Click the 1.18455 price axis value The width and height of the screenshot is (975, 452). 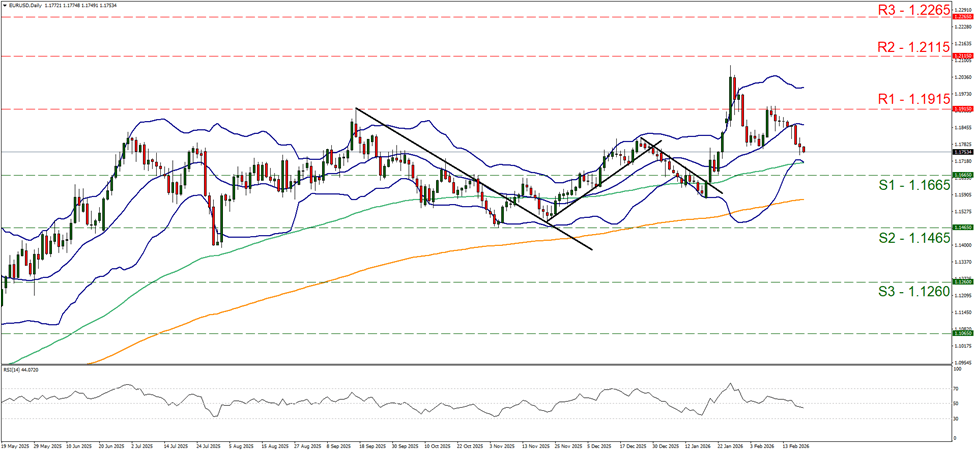(x=963, y=127)
